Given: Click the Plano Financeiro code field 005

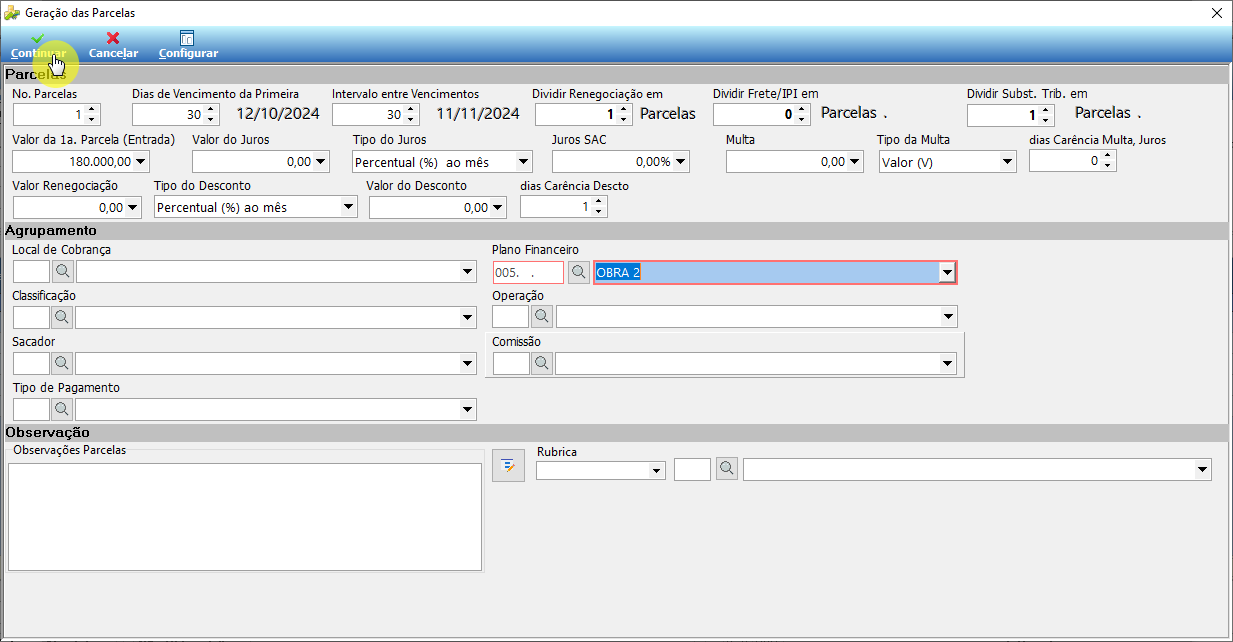Looking at the screenshot, I should [x=528, y=272].
